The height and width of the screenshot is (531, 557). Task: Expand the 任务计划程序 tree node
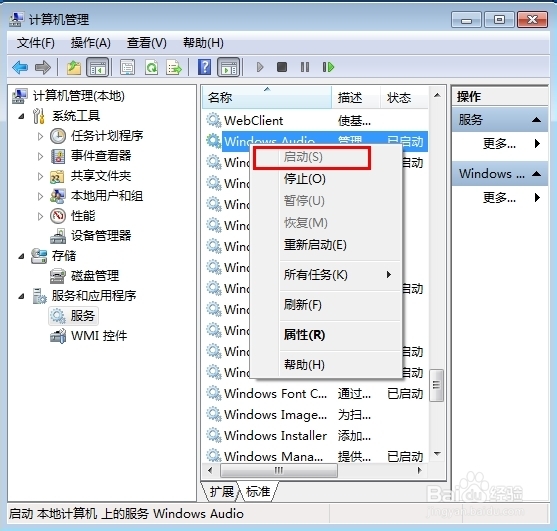[40, 136]
